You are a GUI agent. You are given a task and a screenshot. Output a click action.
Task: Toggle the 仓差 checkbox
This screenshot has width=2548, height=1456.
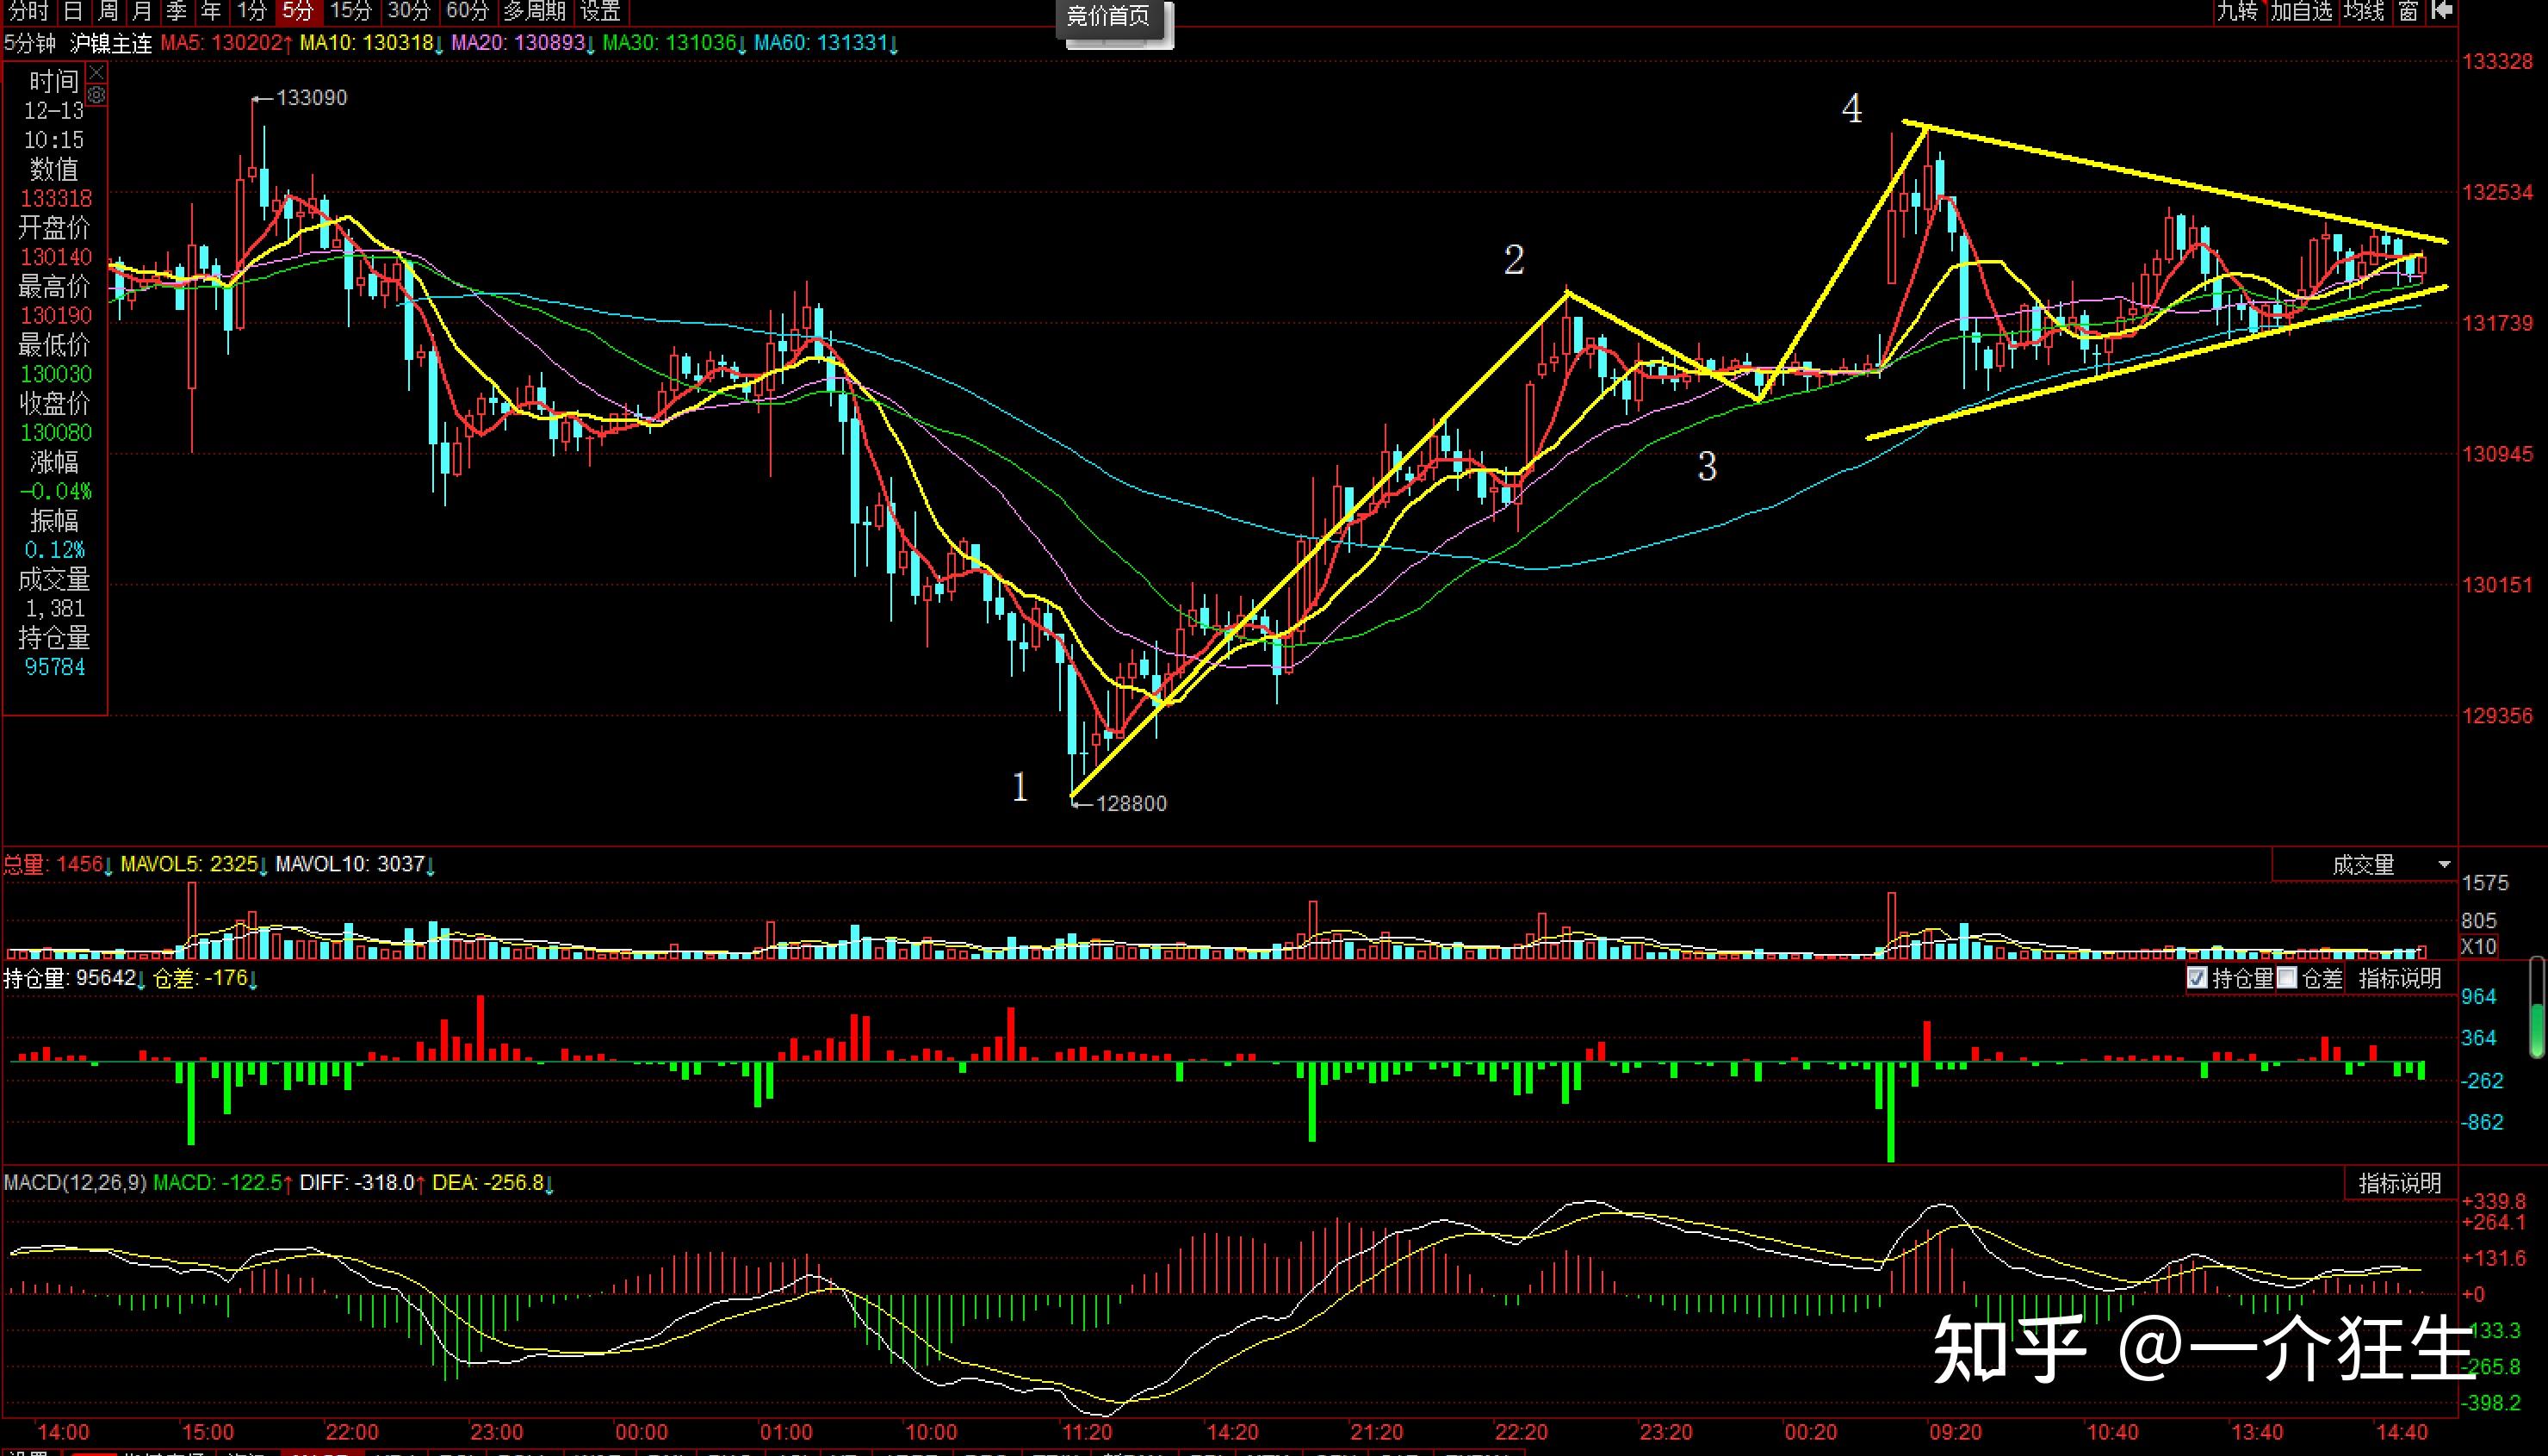(2286, 978)
